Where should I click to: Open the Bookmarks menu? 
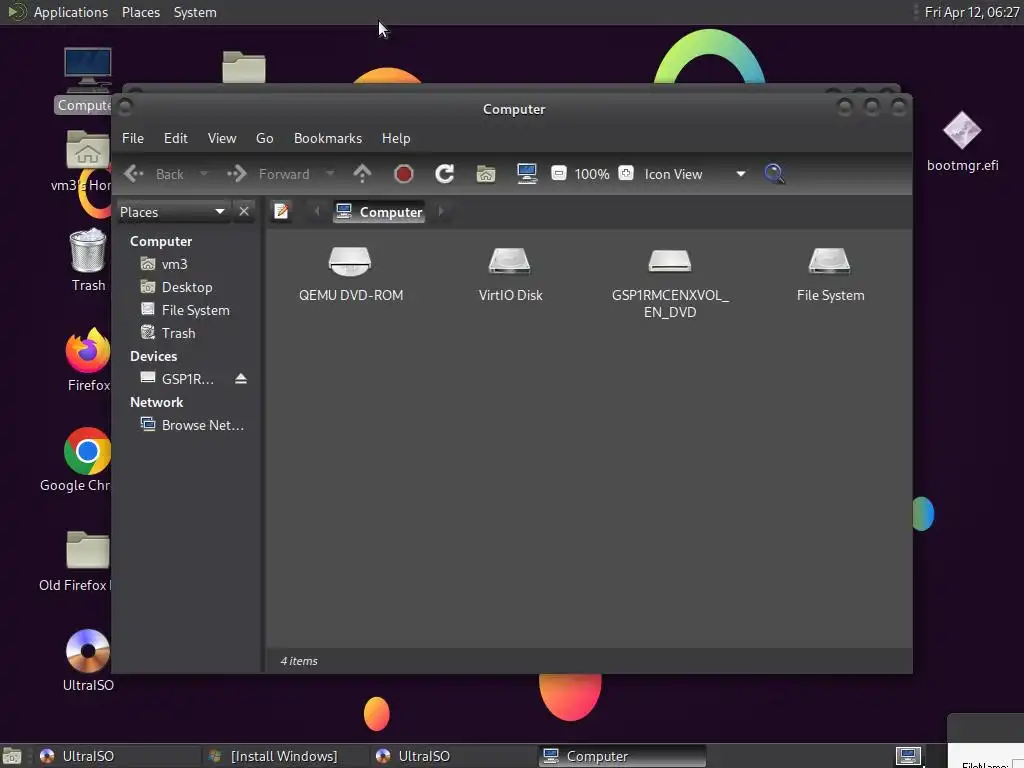tap(328, 138)
